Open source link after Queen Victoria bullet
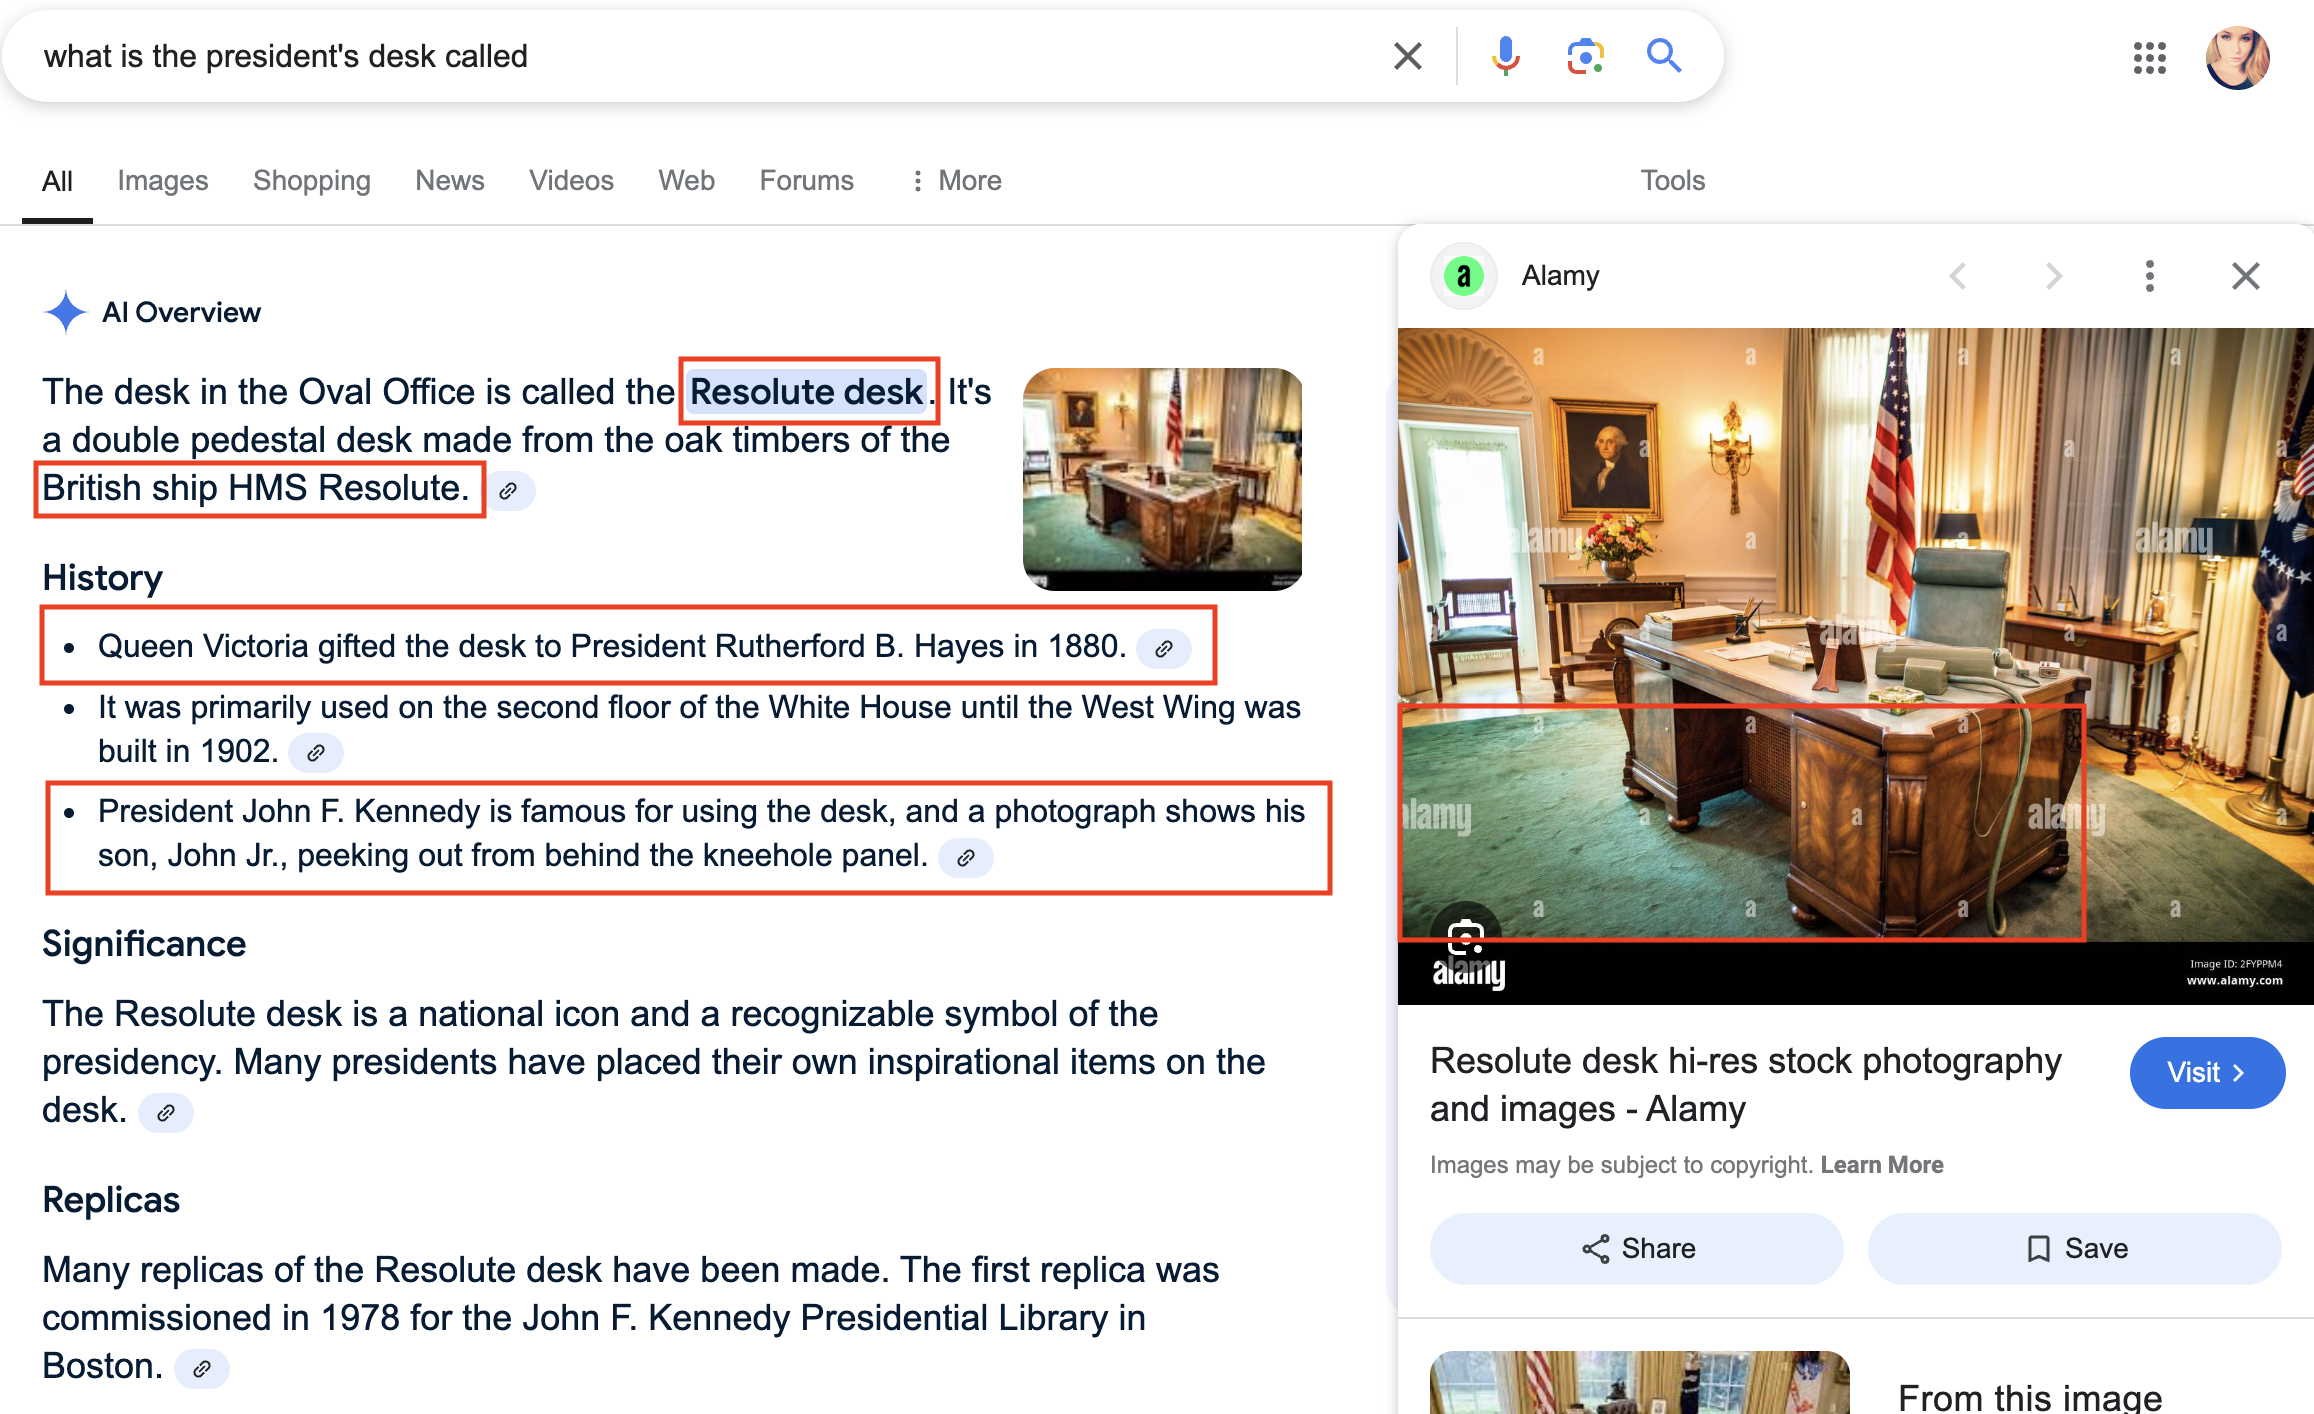Viewport: 2314px width, 1414px height. tap(1164, 649)
